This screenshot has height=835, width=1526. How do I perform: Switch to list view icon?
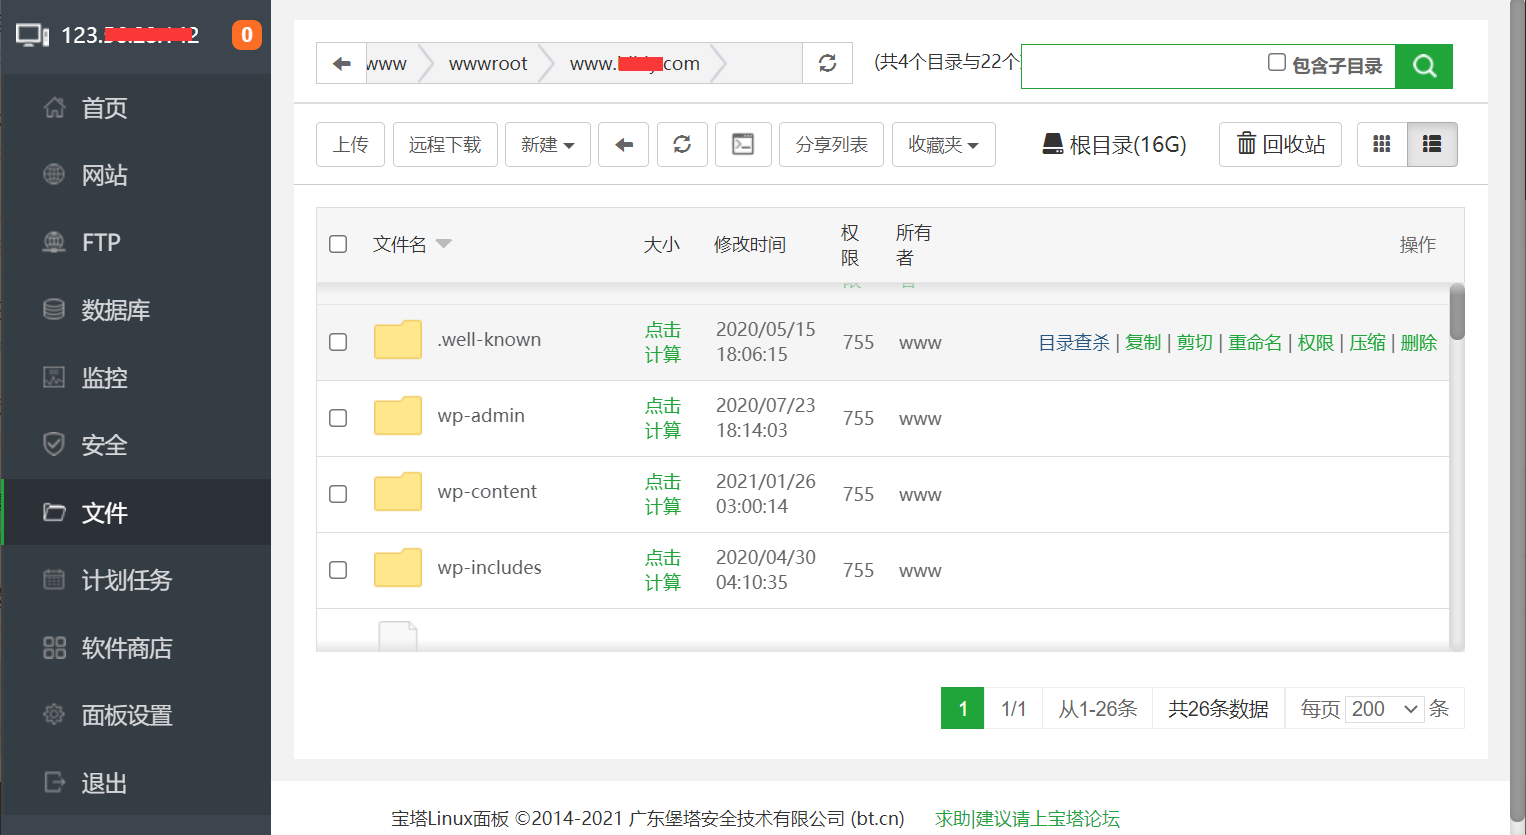click(1432, 144)
